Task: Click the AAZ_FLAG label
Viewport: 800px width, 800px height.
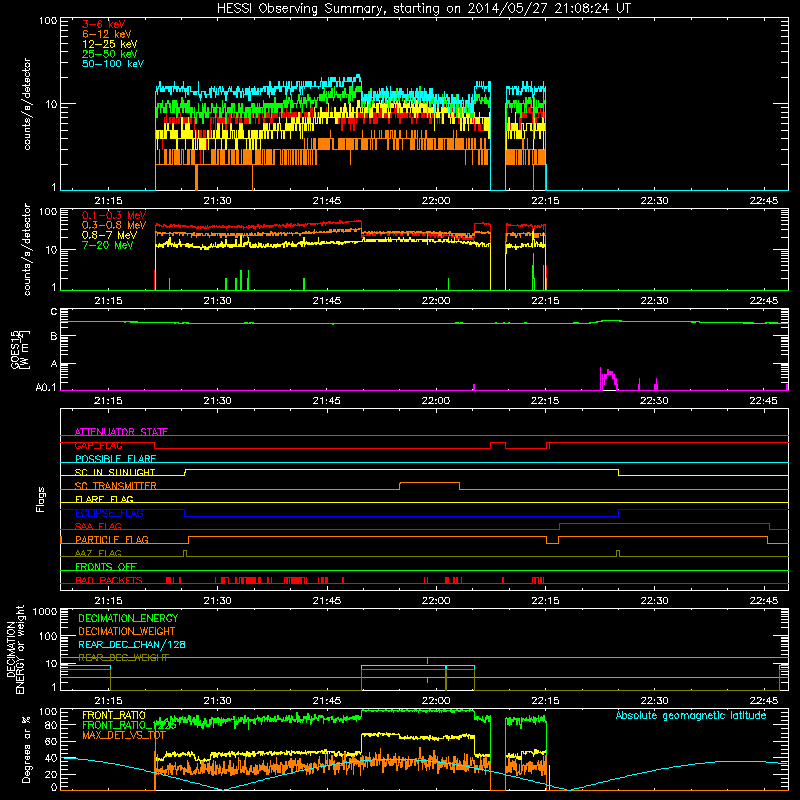Action: 98,553
